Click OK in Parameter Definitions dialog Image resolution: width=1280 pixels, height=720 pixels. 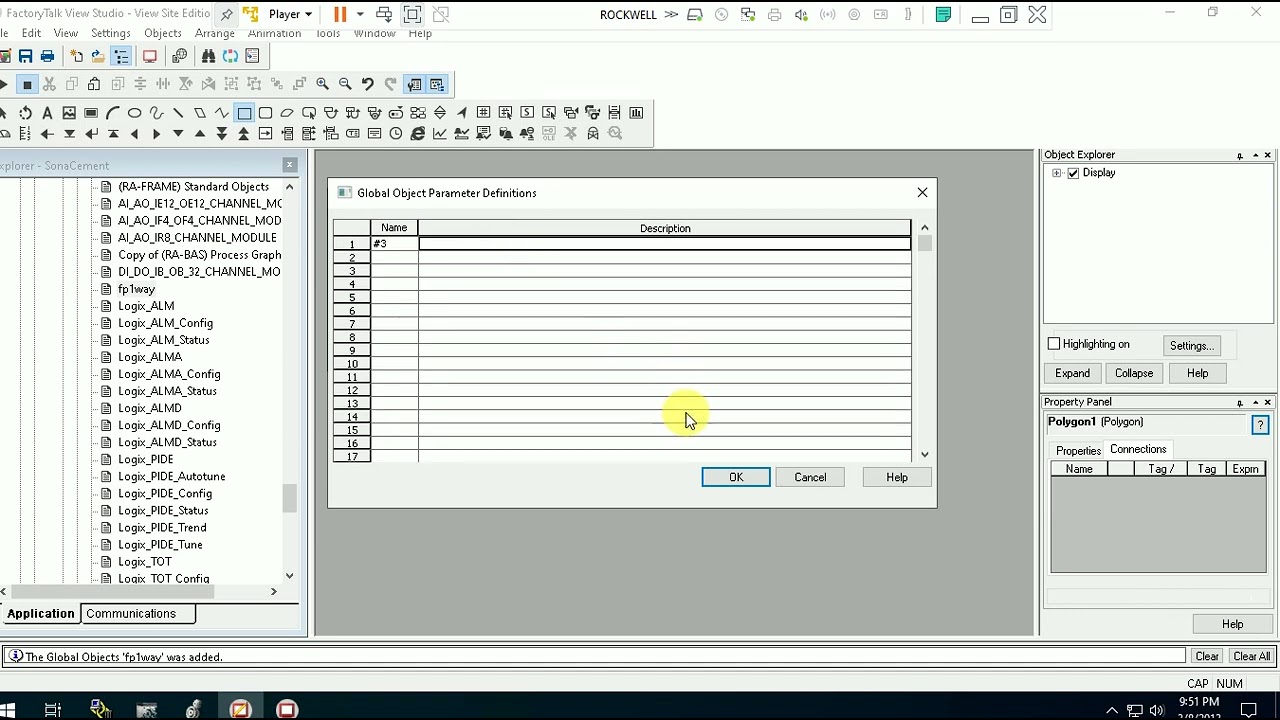tap(736, 477)
